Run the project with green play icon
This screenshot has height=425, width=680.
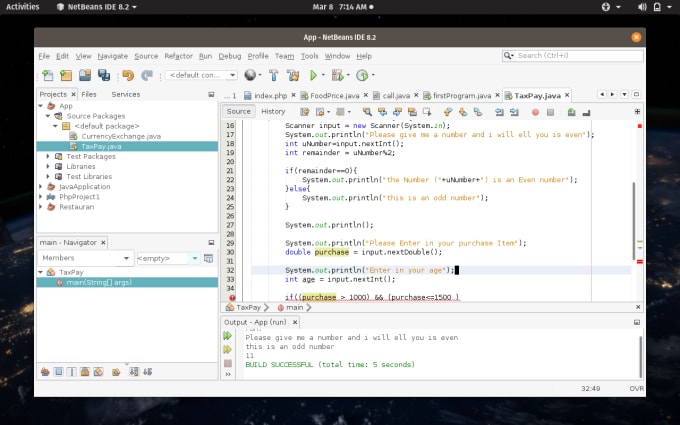coord(313,75)
